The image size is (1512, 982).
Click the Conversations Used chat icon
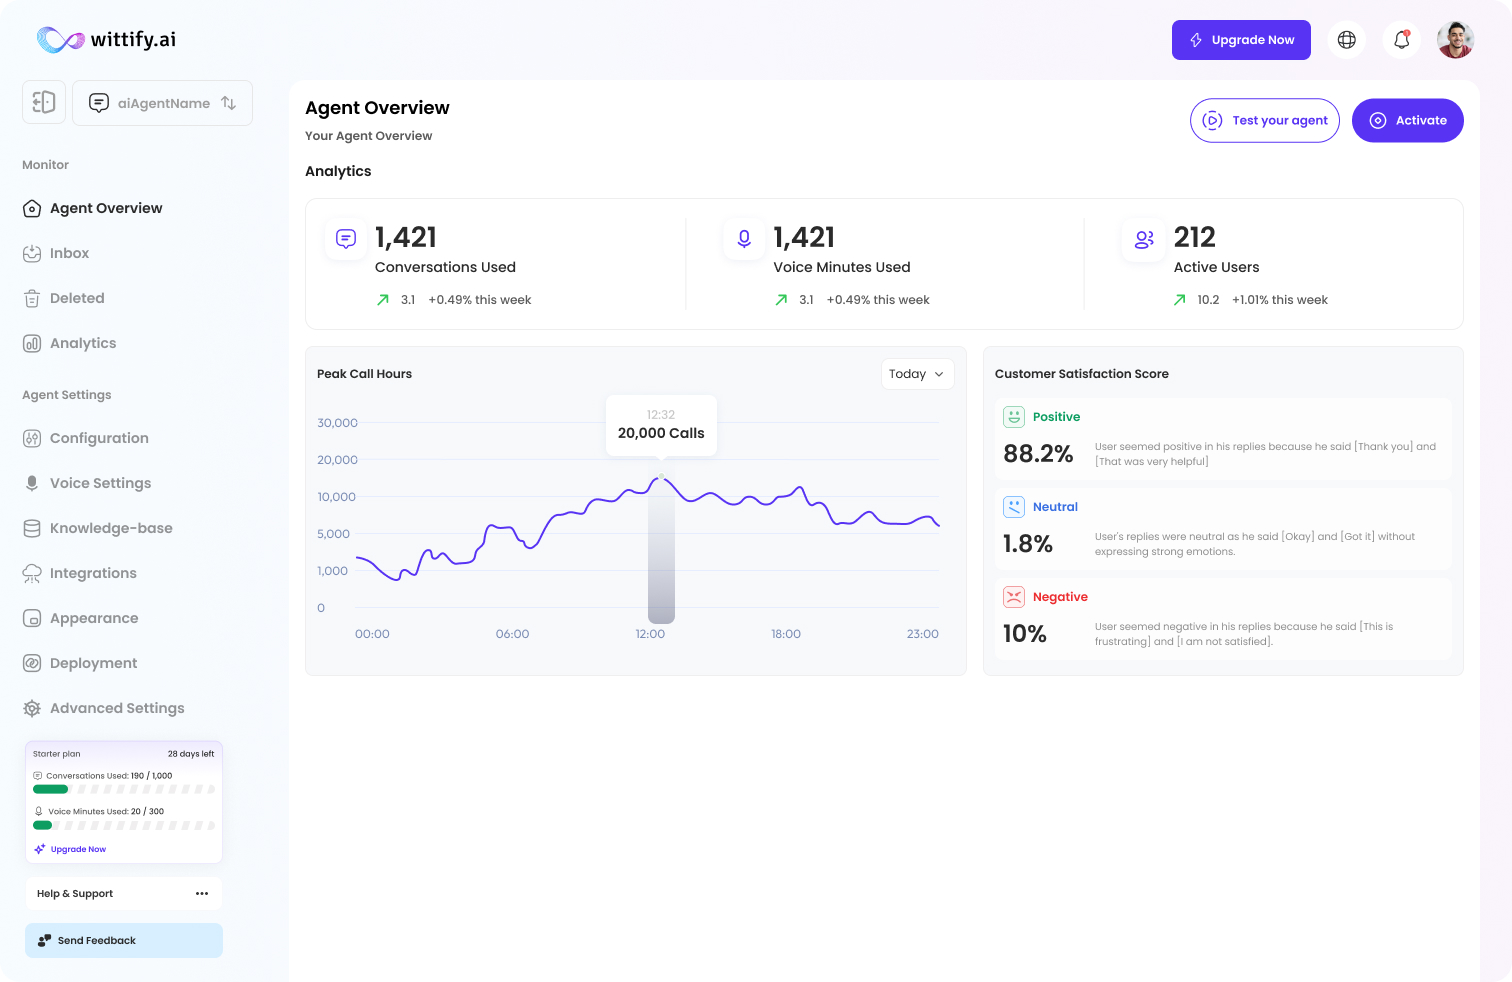click(346, 239)
